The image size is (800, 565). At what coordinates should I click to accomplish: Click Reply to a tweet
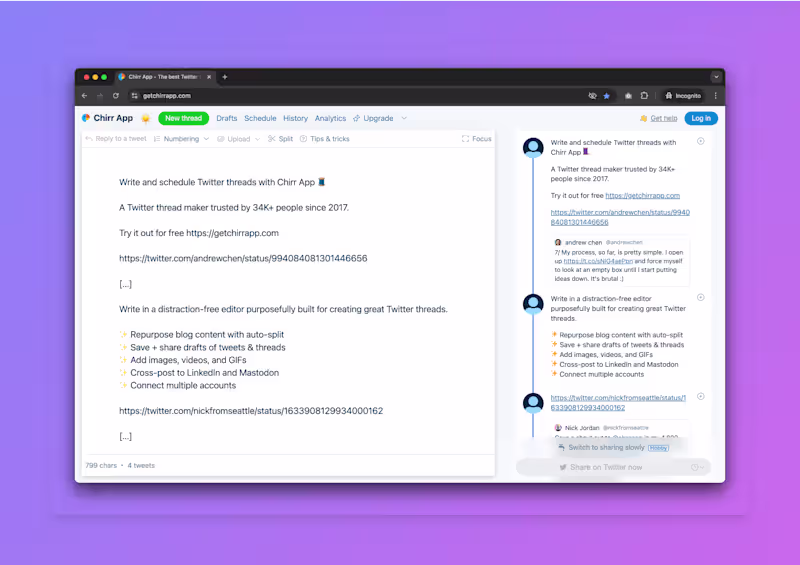116,138
